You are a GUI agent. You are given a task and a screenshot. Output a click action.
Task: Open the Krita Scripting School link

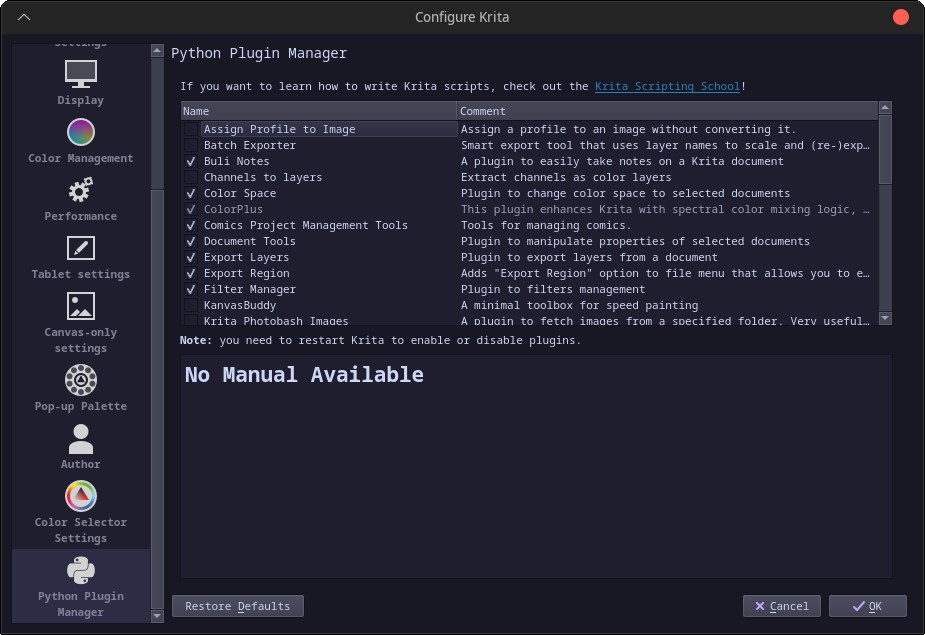click(667, 87)
